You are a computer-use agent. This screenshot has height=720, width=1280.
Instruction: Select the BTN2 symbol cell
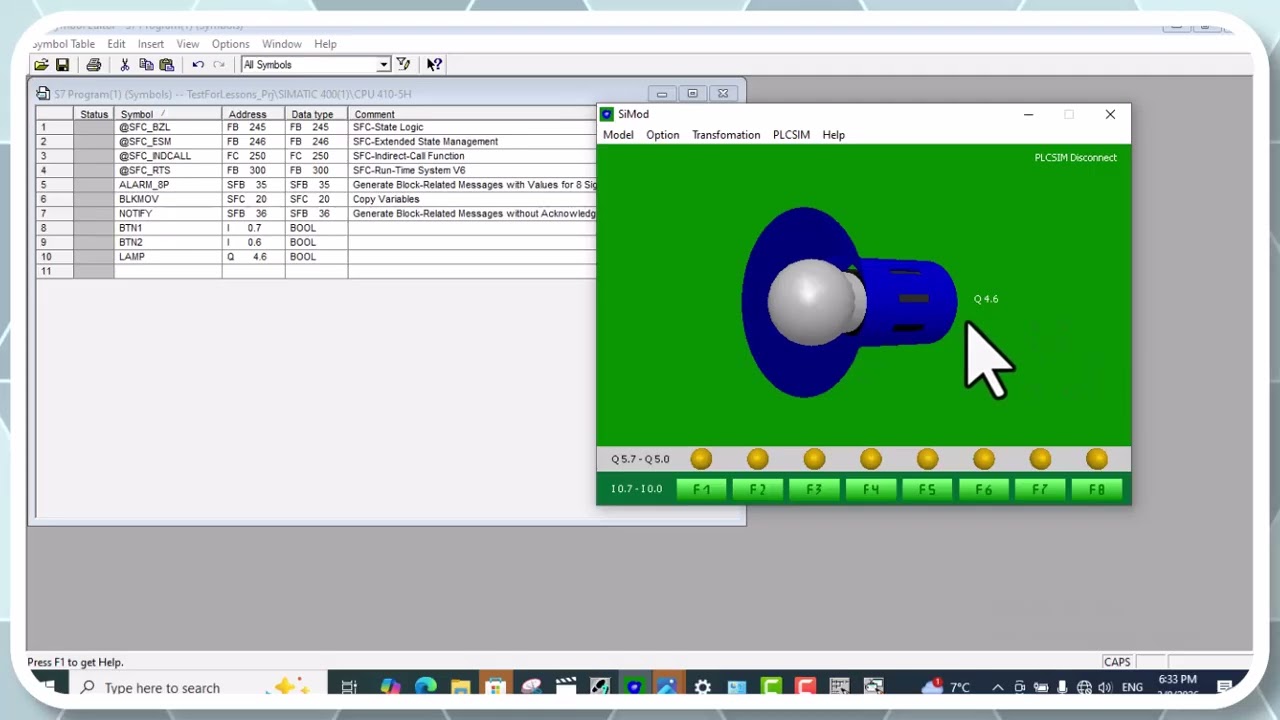pos(168,242)
